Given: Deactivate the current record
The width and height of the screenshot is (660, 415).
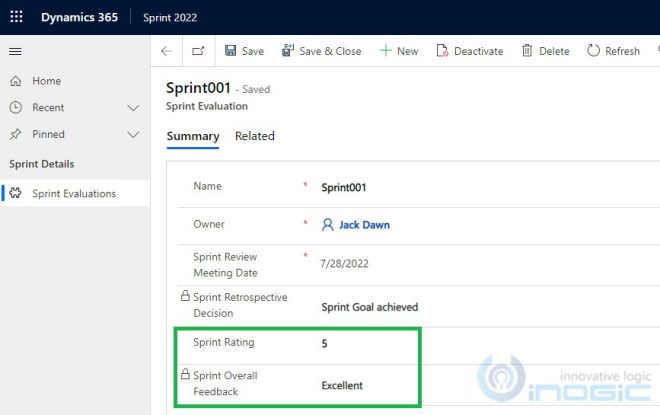Looking at the screenshot, I should click(469, 51).
